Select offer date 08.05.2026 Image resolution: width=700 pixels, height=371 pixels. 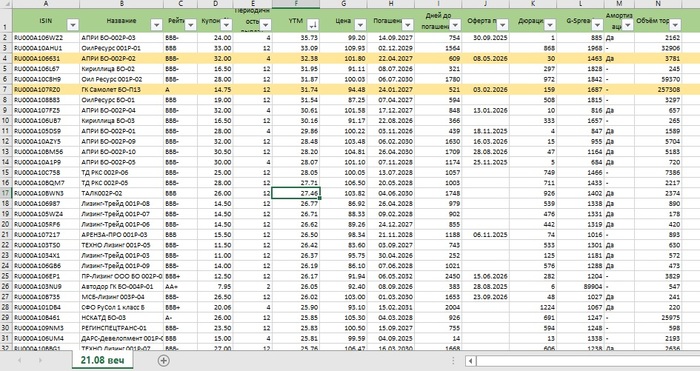pyautogui.click(x=486, y=58)
